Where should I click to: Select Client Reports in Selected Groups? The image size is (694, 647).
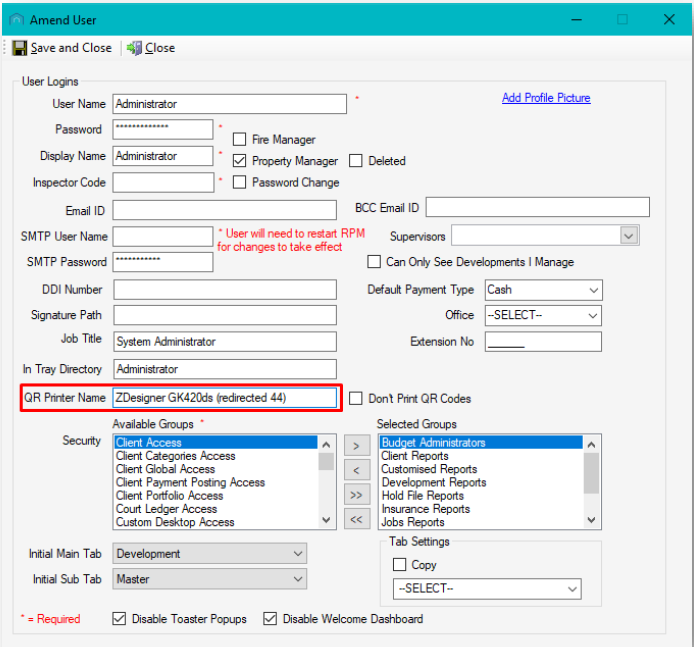[481, 456]
